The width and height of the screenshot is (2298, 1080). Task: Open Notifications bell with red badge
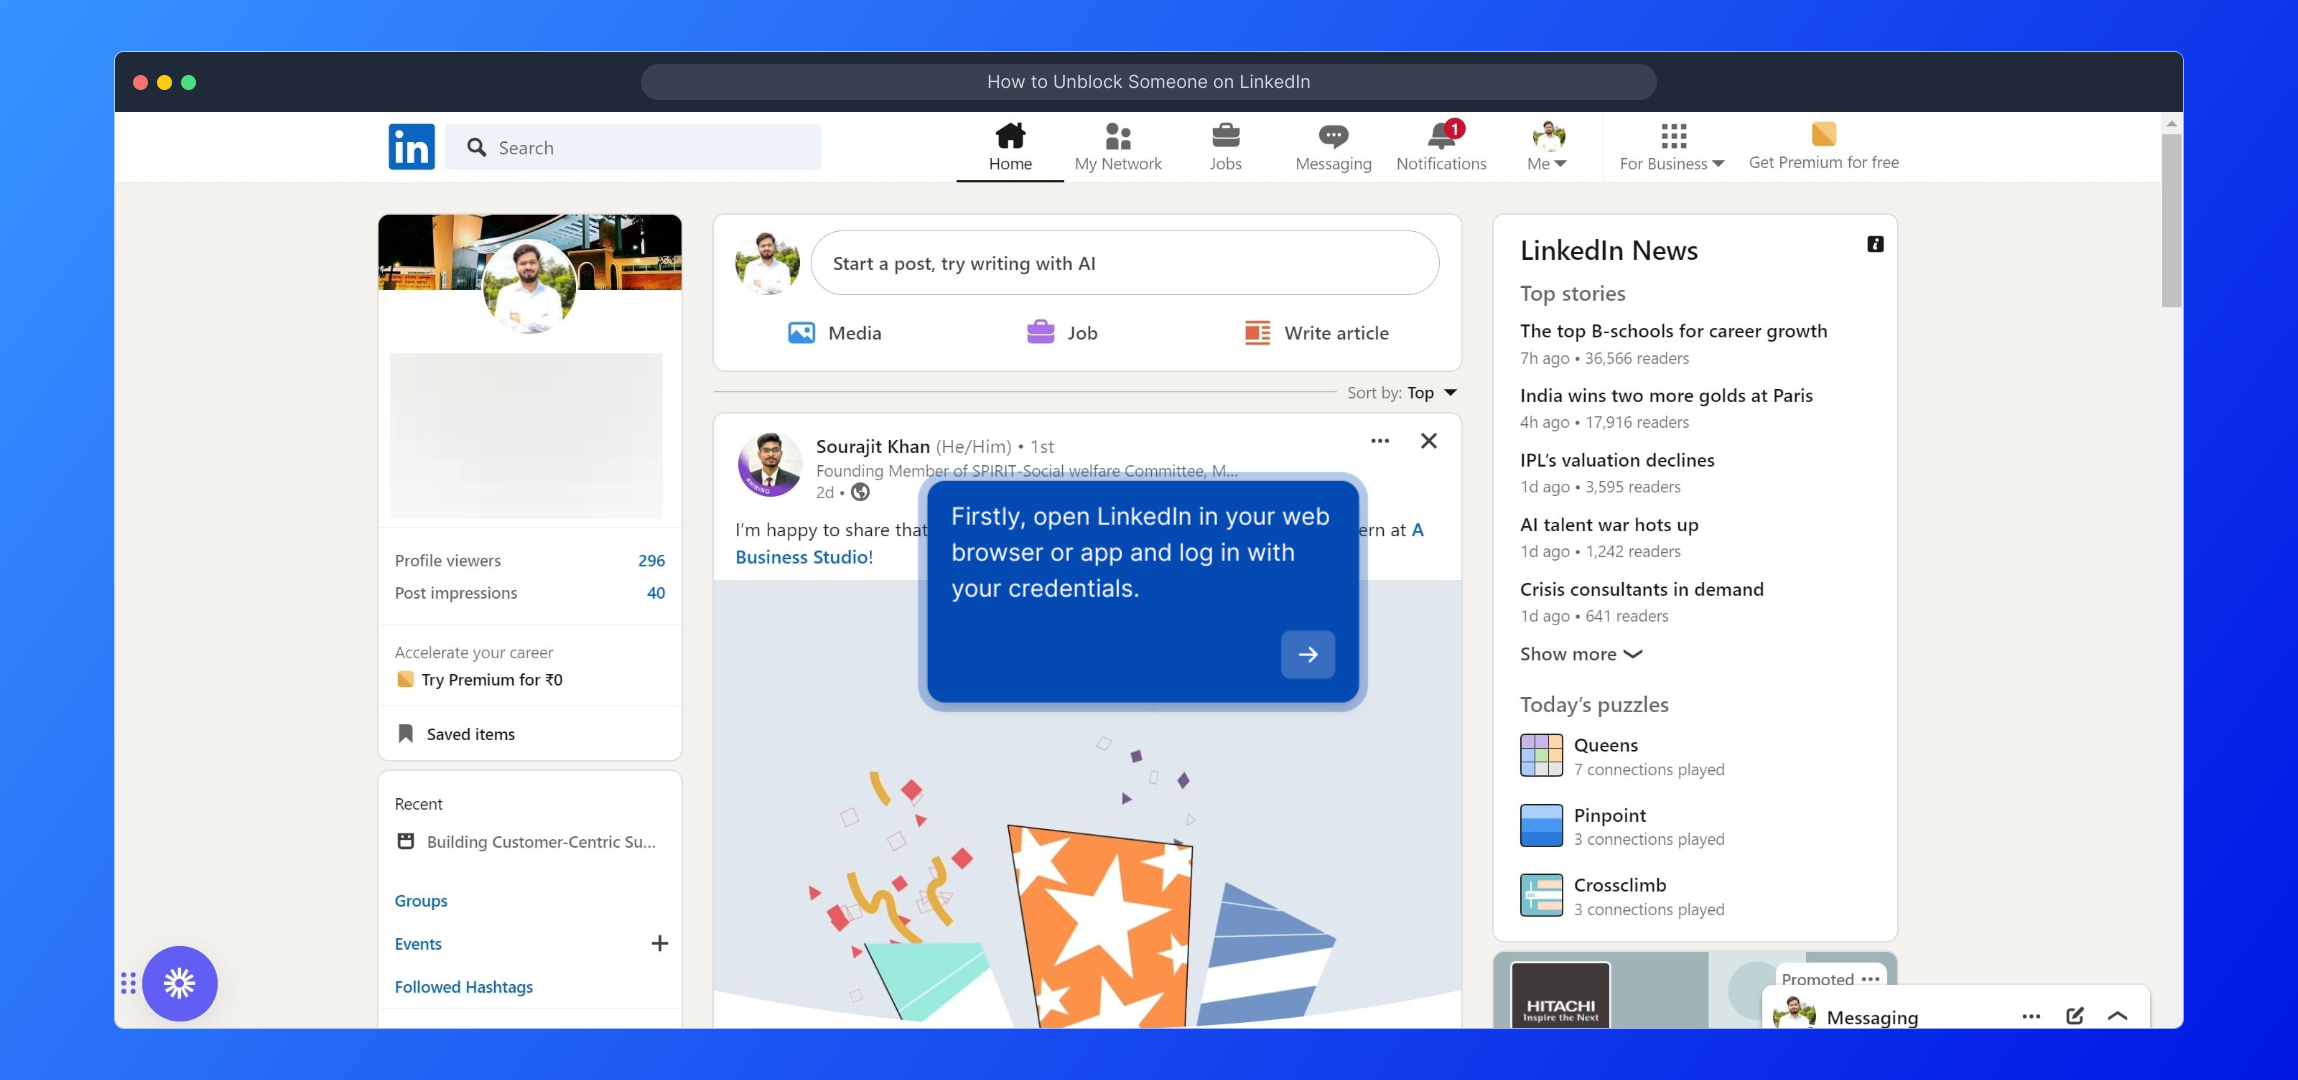1441,135
